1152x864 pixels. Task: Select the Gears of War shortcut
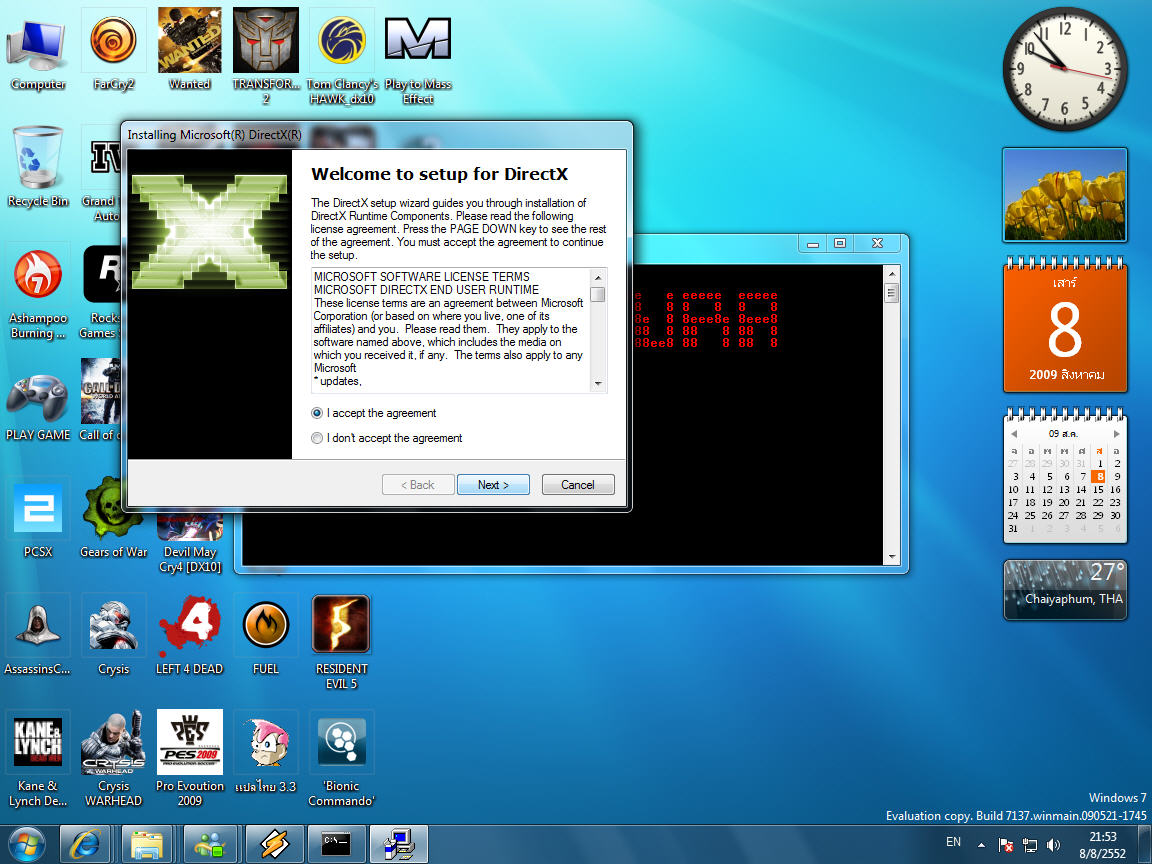tap(113, 518)
